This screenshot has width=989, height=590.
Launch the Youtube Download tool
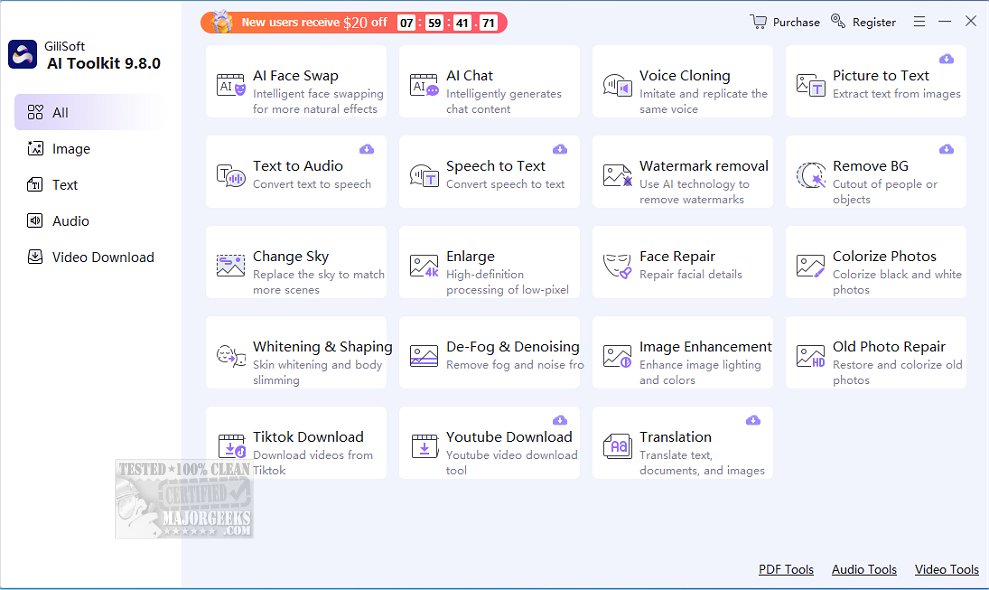point(490,443)
